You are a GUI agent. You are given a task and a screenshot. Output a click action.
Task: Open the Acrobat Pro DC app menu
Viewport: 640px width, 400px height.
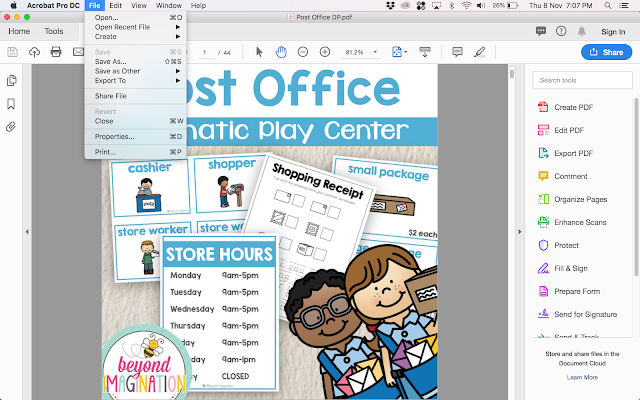(53, 5)
